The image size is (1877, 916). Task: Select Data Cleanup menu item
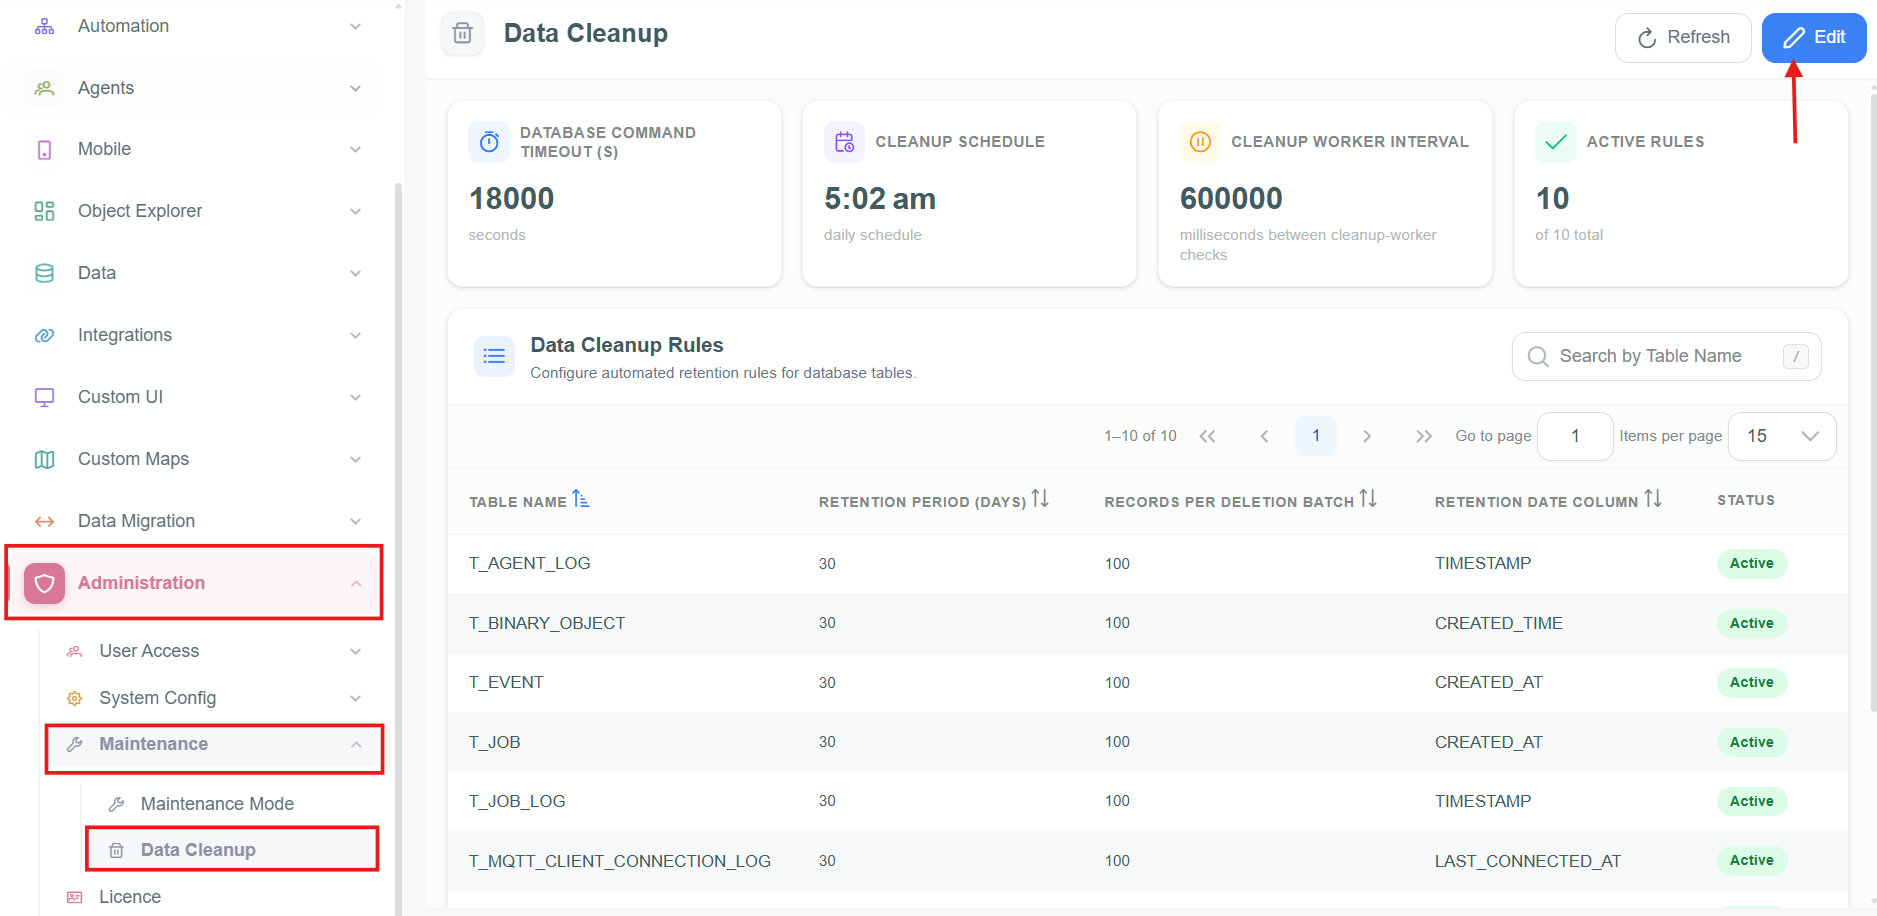pos(232,850)
